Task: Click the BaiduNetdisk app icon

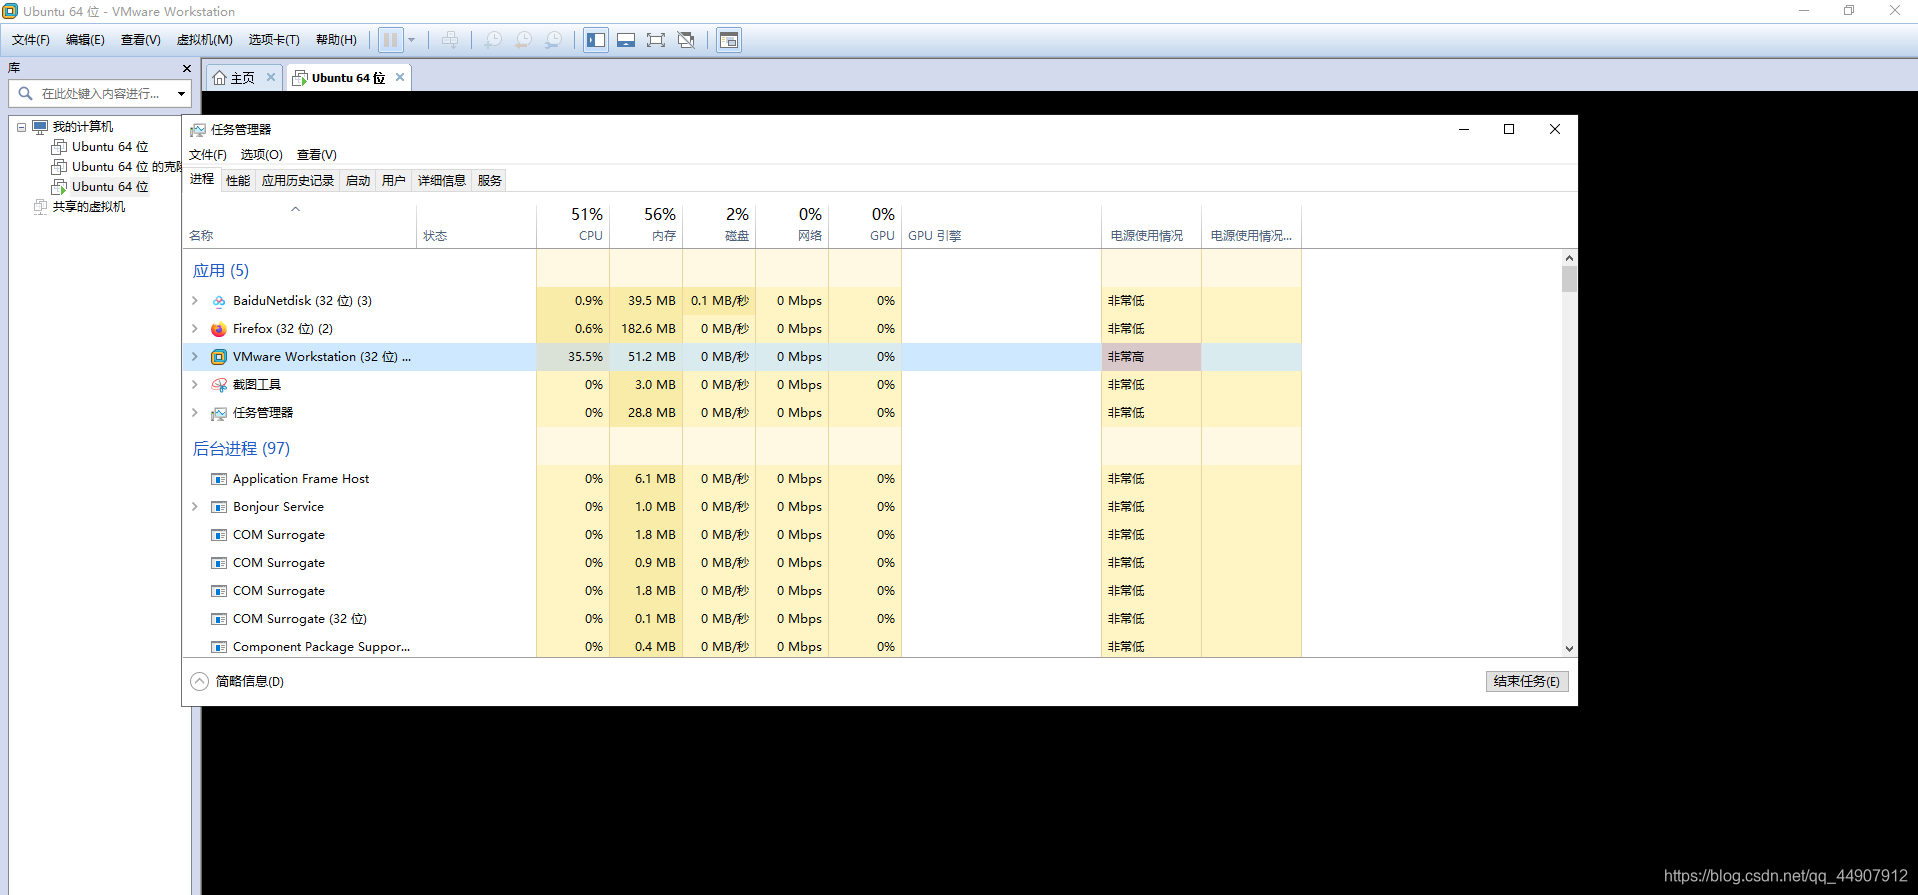Action: tap(219, 301)
